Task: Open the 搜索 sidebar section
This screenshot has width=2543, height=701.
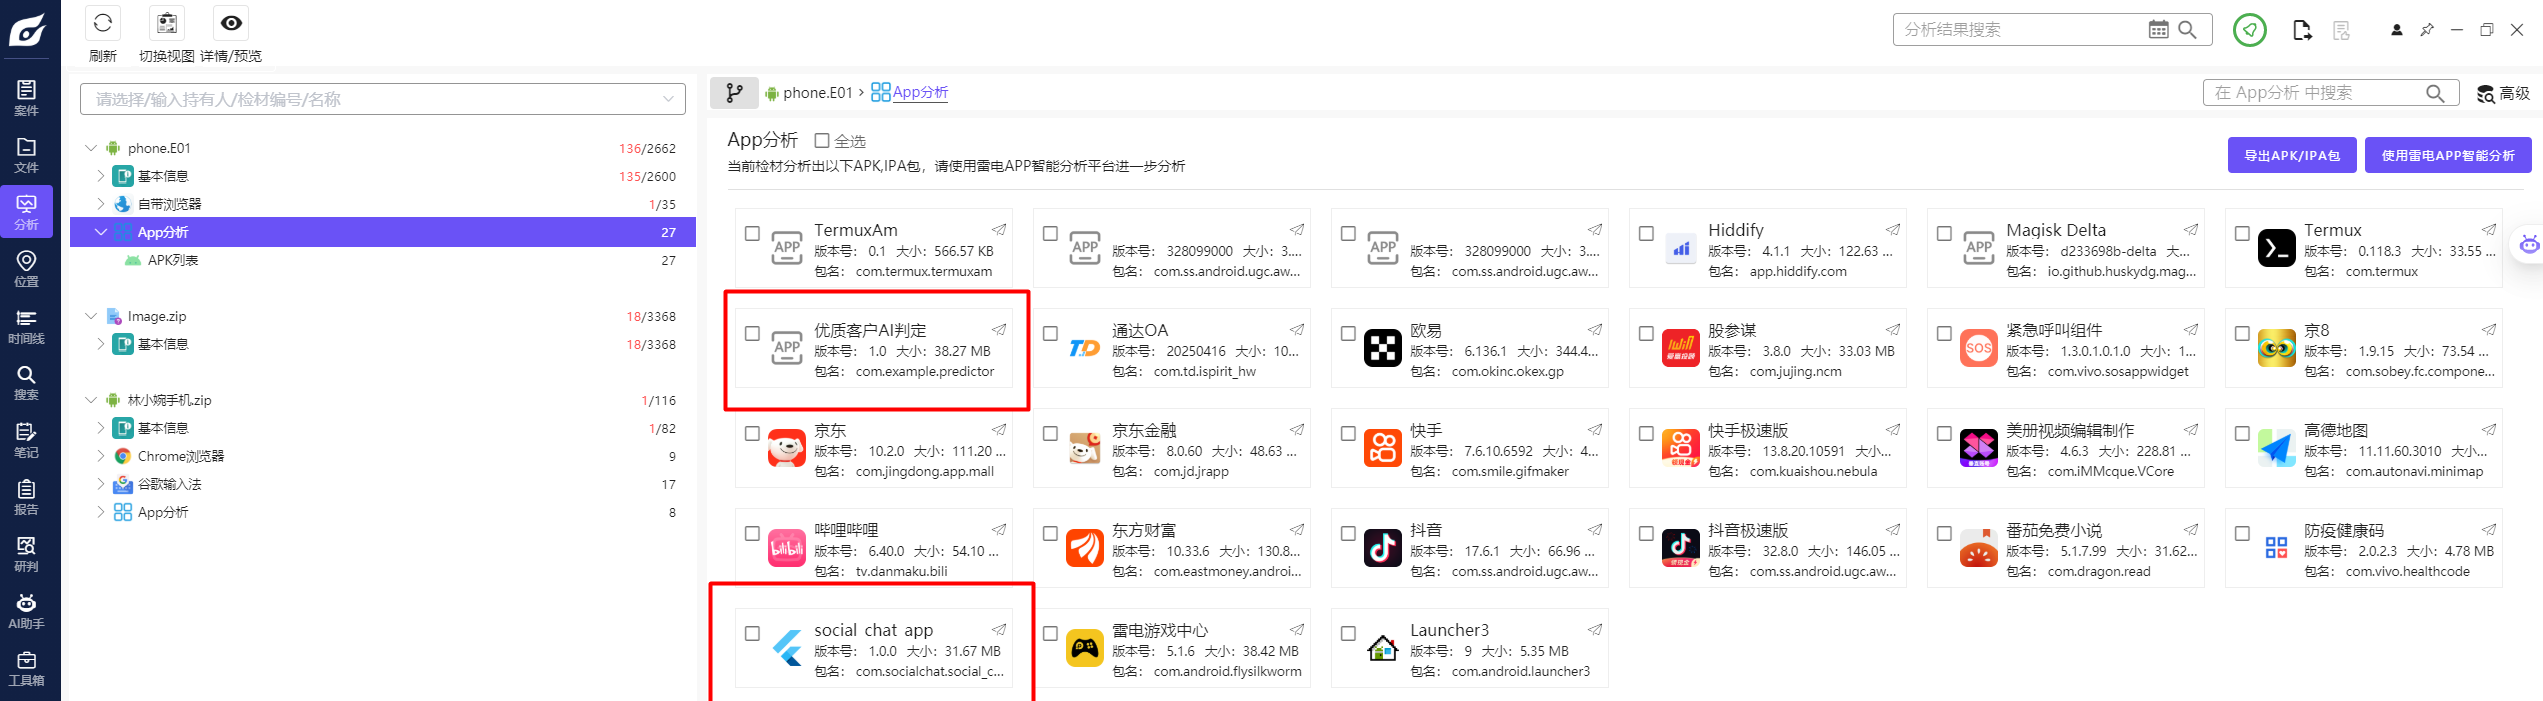Action: 27,382
